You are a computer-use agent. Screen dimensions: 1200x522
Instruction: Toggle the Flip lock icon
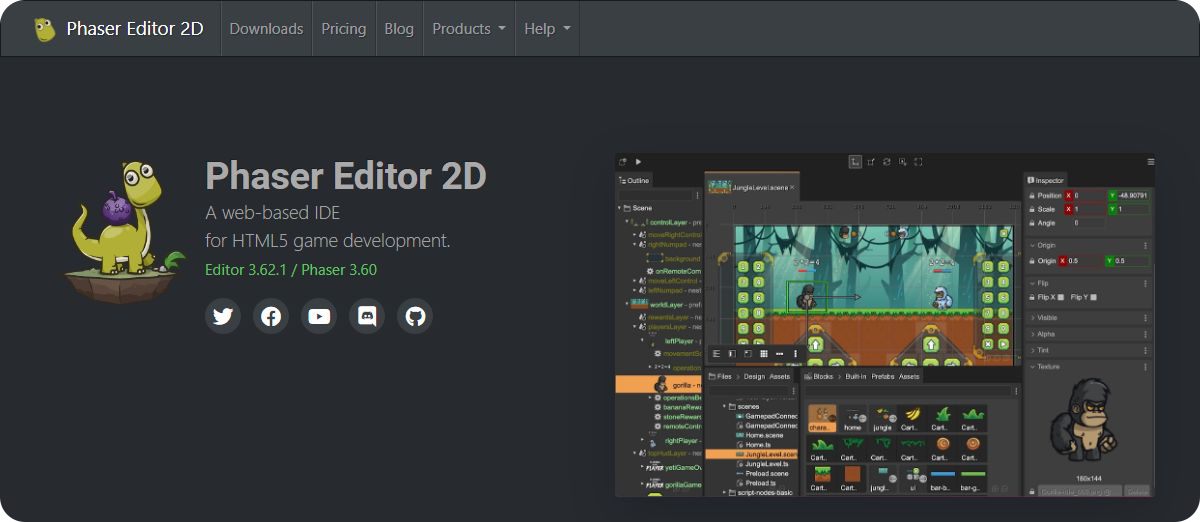1031,297
